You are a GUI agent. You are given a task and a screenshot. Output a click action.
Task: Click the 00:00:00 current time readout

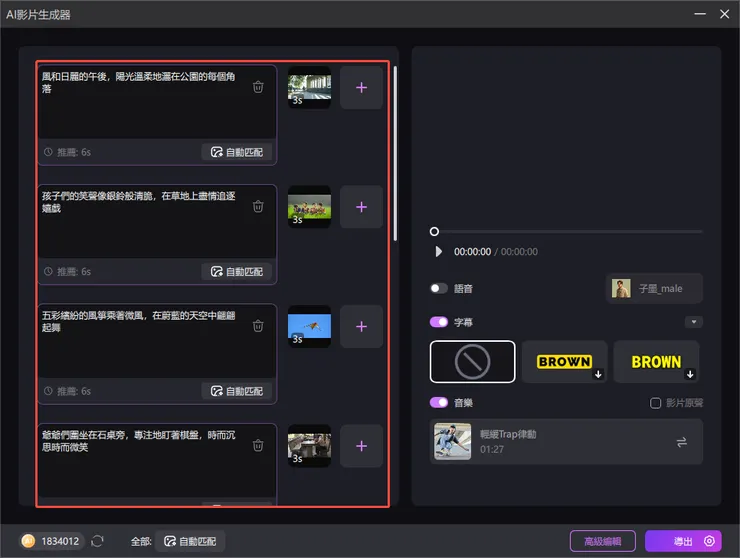(x=472, y=252)
